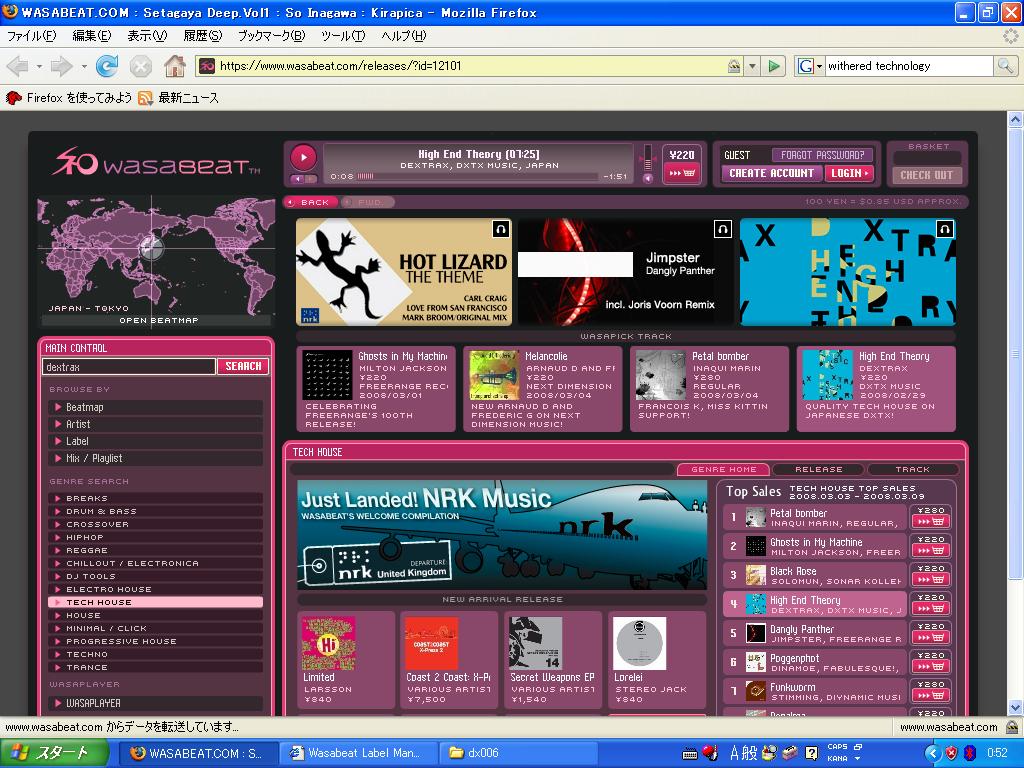Image resolution: width=1024 pixels, height=768 pixels.
Task: Click the player's round play button
Action: point(304,157)
